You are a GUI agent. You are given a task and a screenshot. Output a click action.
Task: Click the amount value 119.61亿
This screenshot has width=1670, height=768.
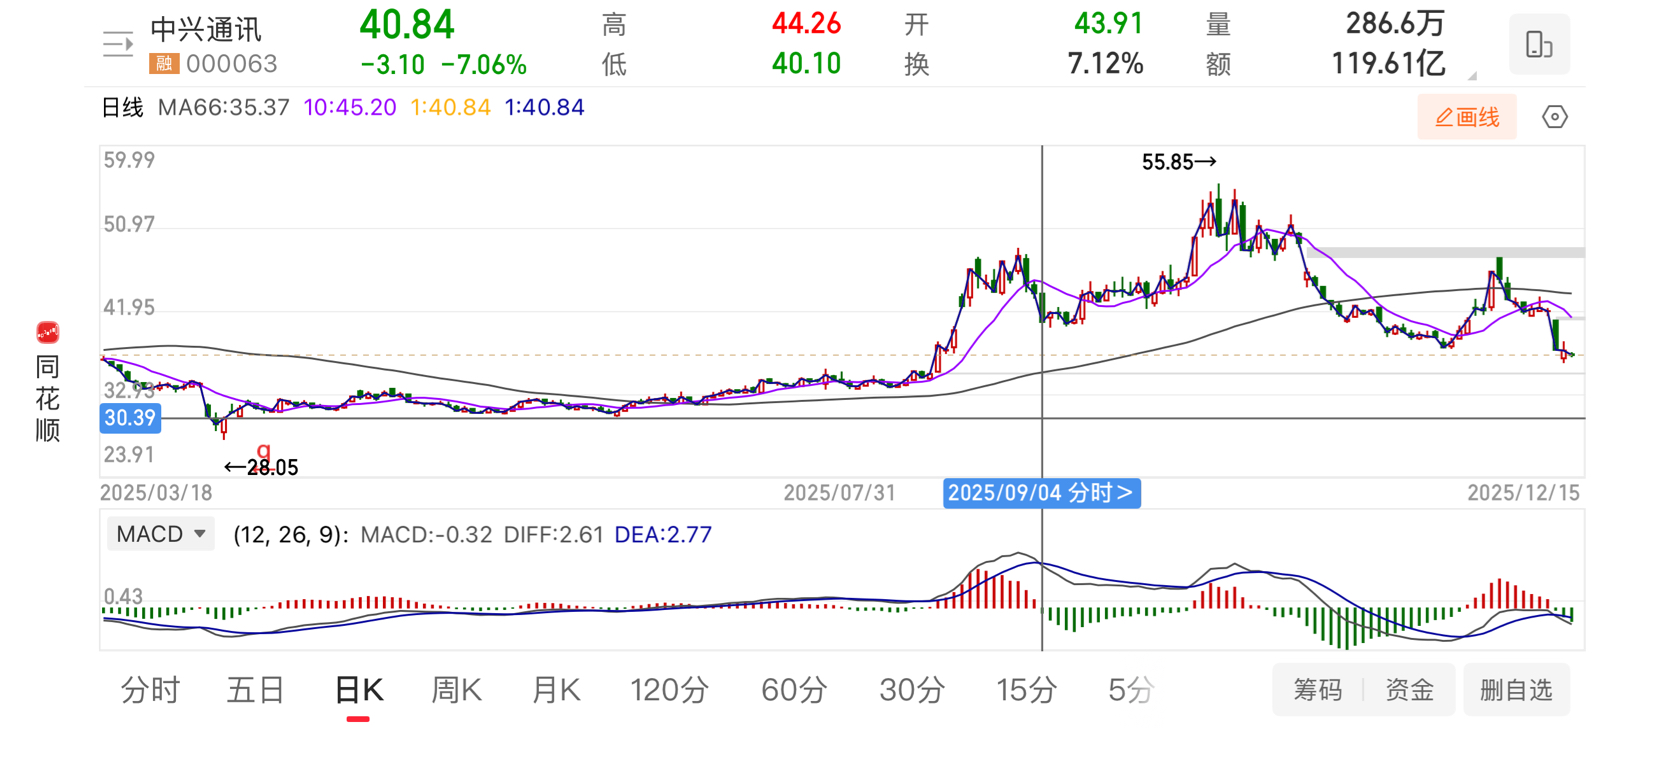[1388, 64]
